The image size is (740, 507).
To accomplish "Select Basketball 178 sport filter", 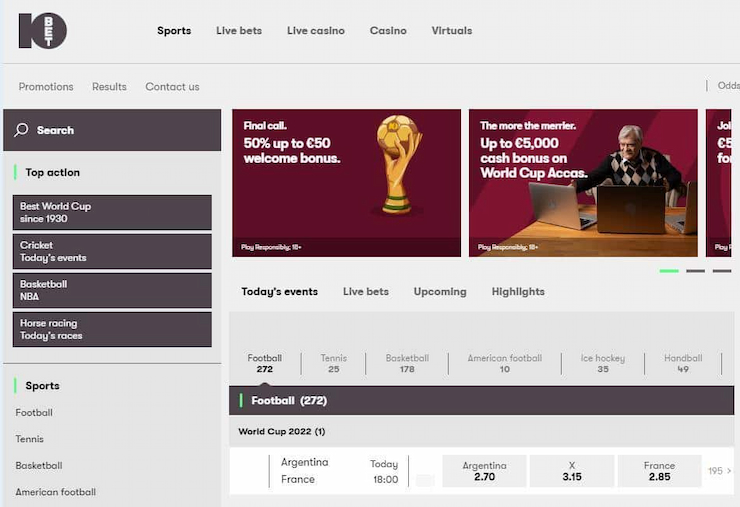I will point(407,363).
